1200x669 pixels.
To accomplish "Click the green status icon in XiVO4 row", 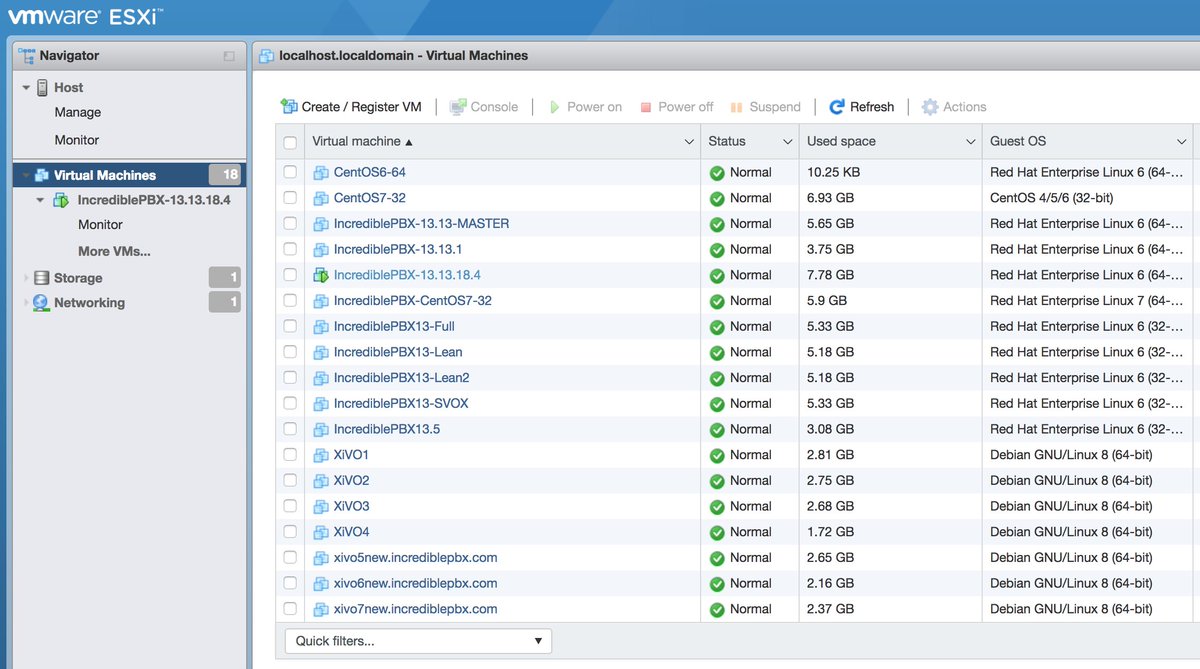I will tap(717, 532).
